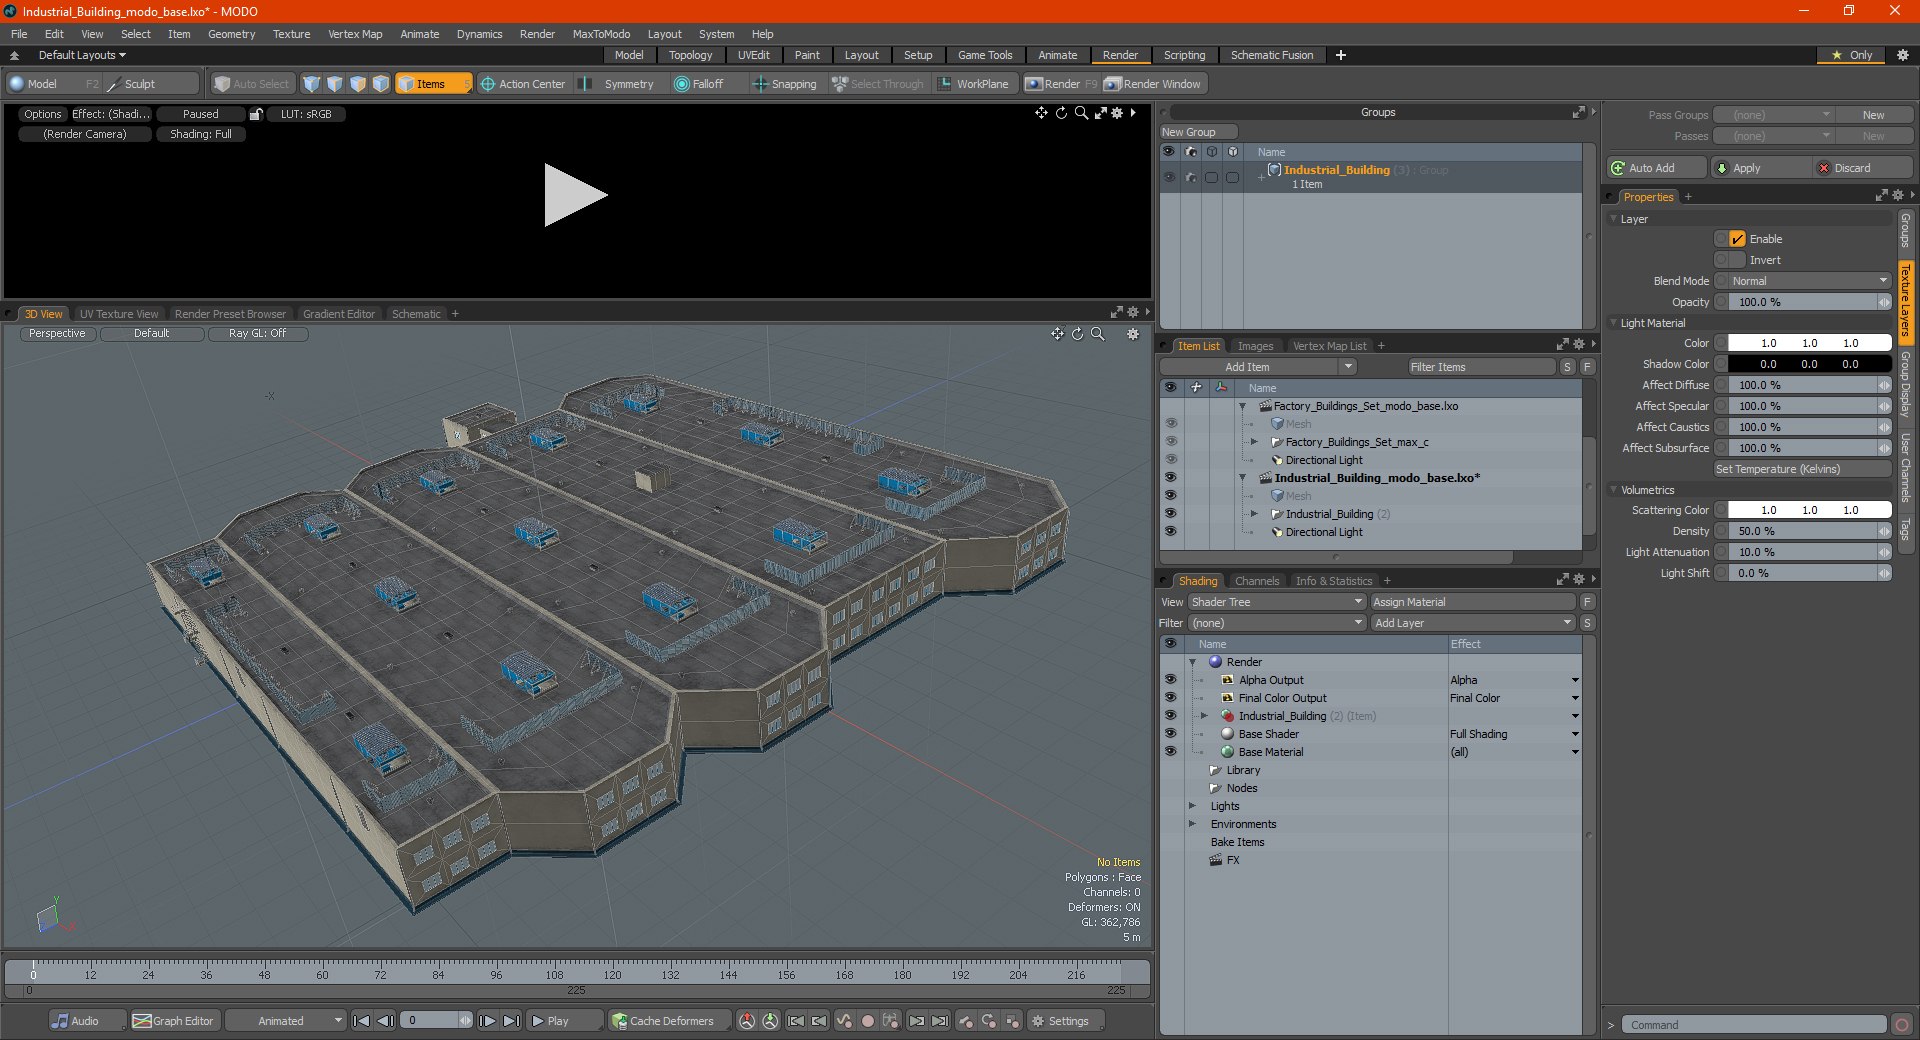Open the Blend Mode Normal dropdown
The height and width of the screenshot is (1040, 1920).
(1810, 281)
